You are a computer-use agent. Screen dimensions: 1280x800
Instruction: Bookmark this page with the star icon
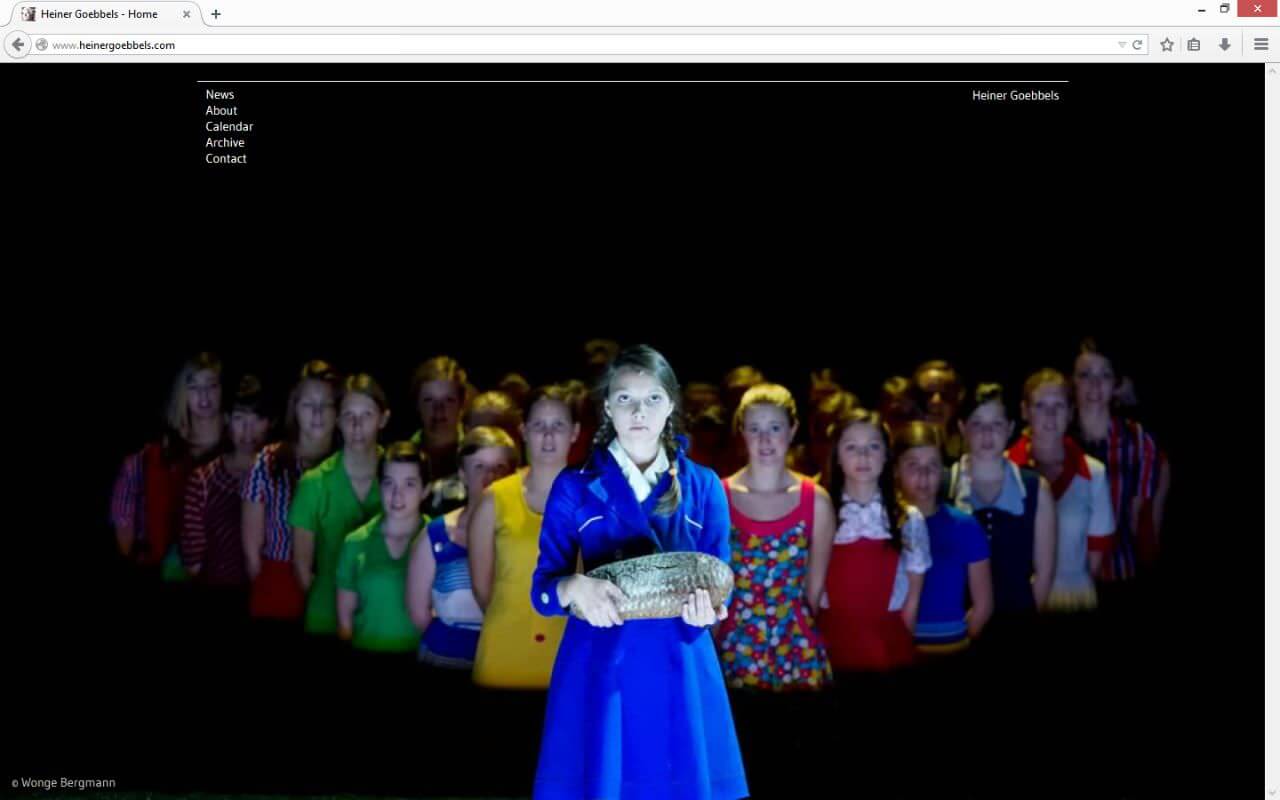(x=1167, y=45)
